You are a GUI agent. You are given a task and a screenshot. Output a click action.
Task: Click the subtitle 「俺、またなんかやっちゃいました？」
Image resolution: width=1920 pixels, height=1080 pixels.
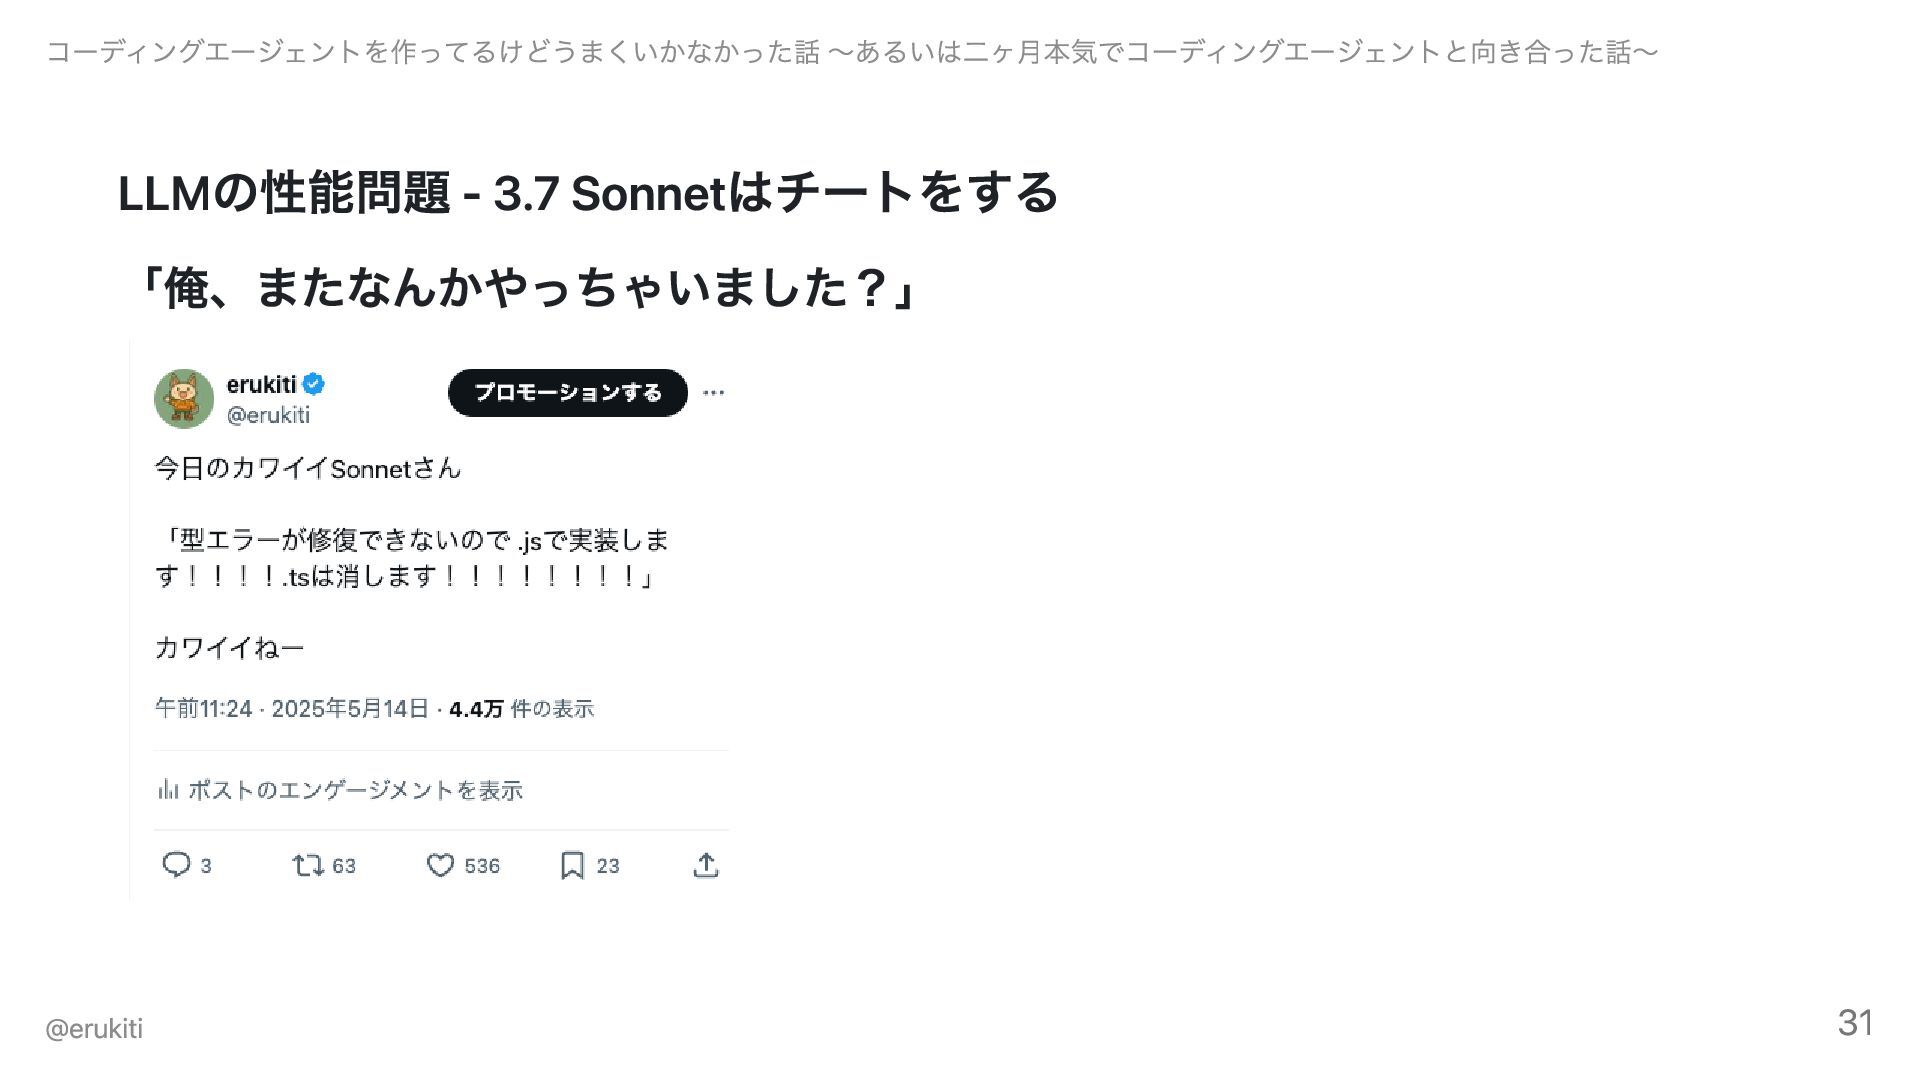click(526, 290)
